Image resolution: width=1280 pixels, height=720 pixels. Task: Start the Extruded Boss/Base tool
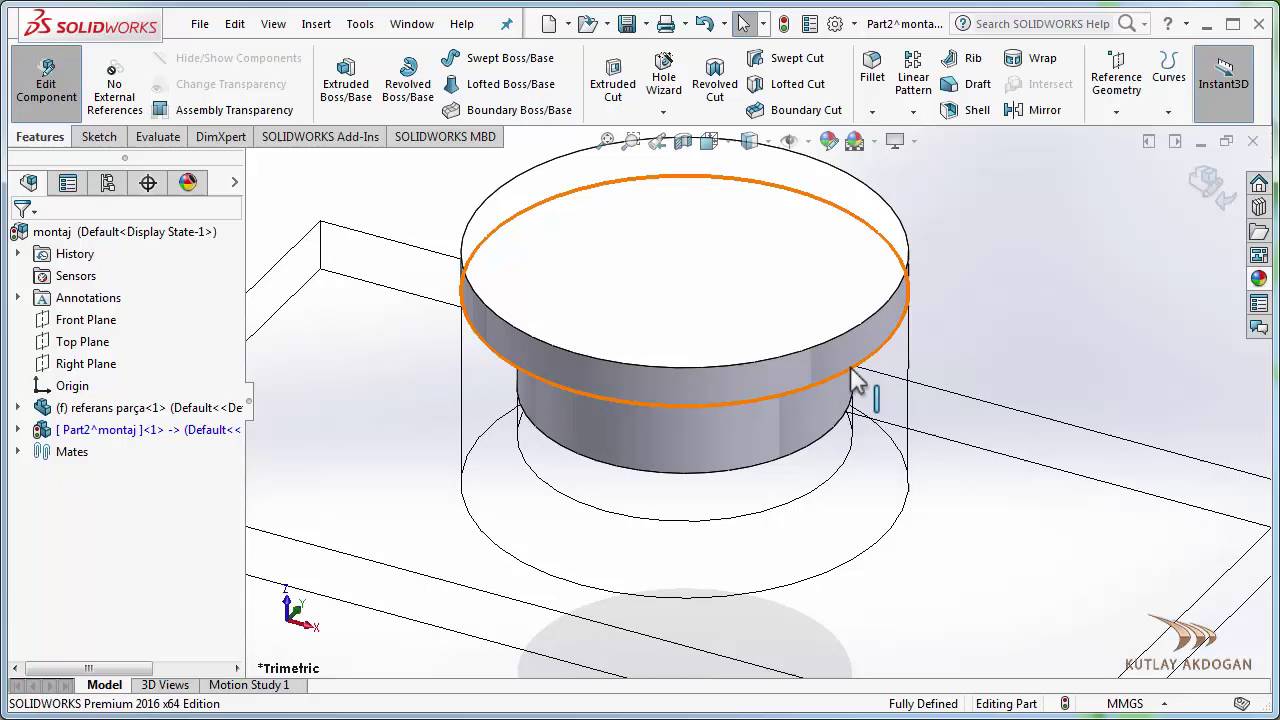[x=345, y=80]
